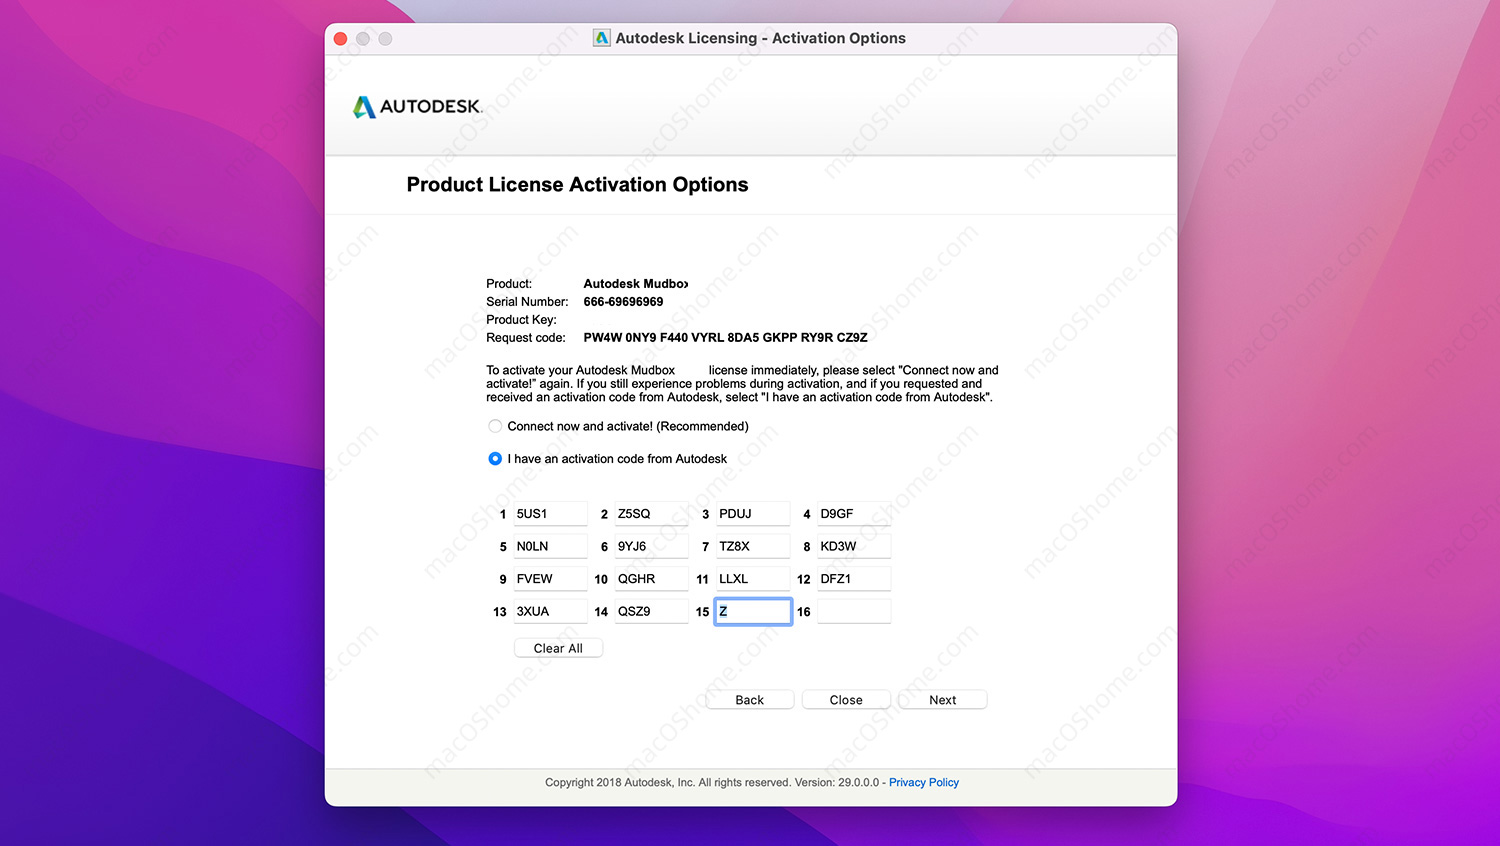Screen dimensions: 1500x846
Task: Select "I have an activation code from Autodesk"
Action: click(495, 458)
